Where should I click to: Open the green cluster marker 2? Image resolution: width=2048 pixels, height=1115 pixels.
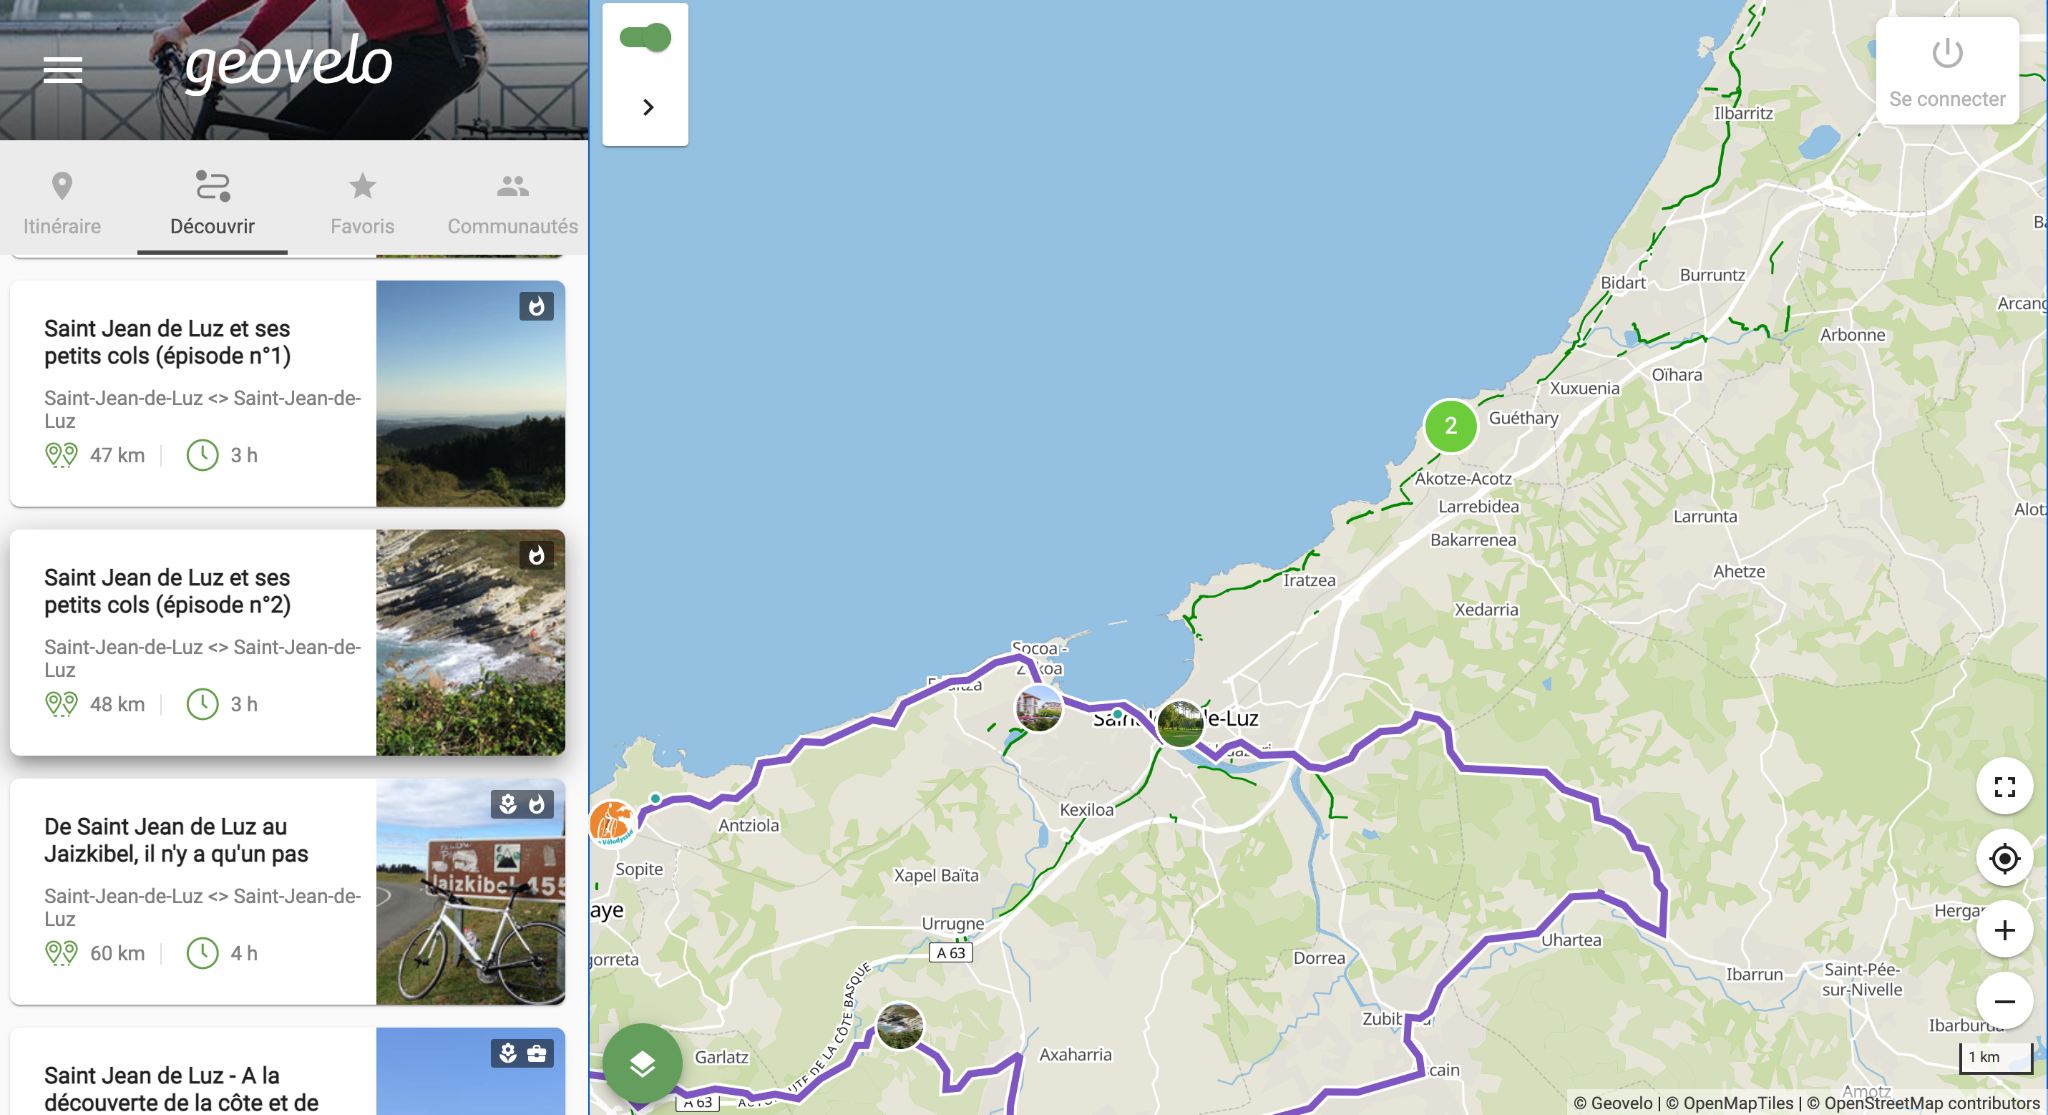[1450, 426]
